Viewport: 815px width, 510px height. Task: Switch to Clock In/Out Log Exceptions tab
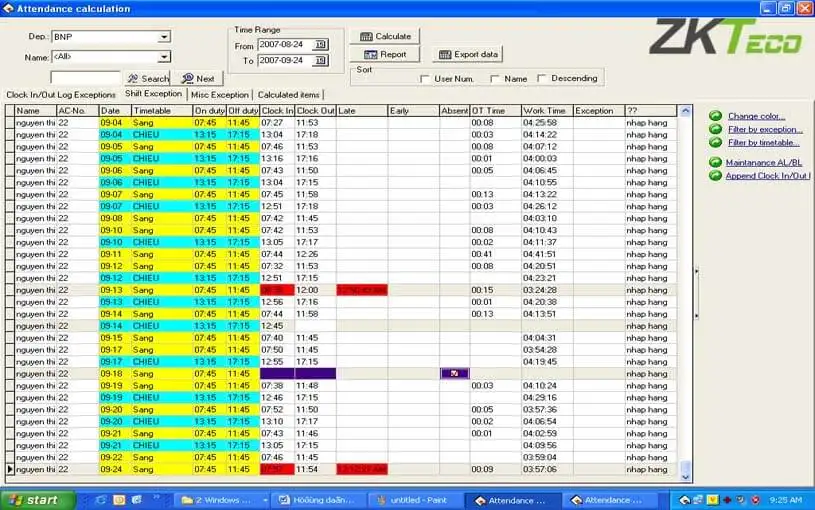61,95
